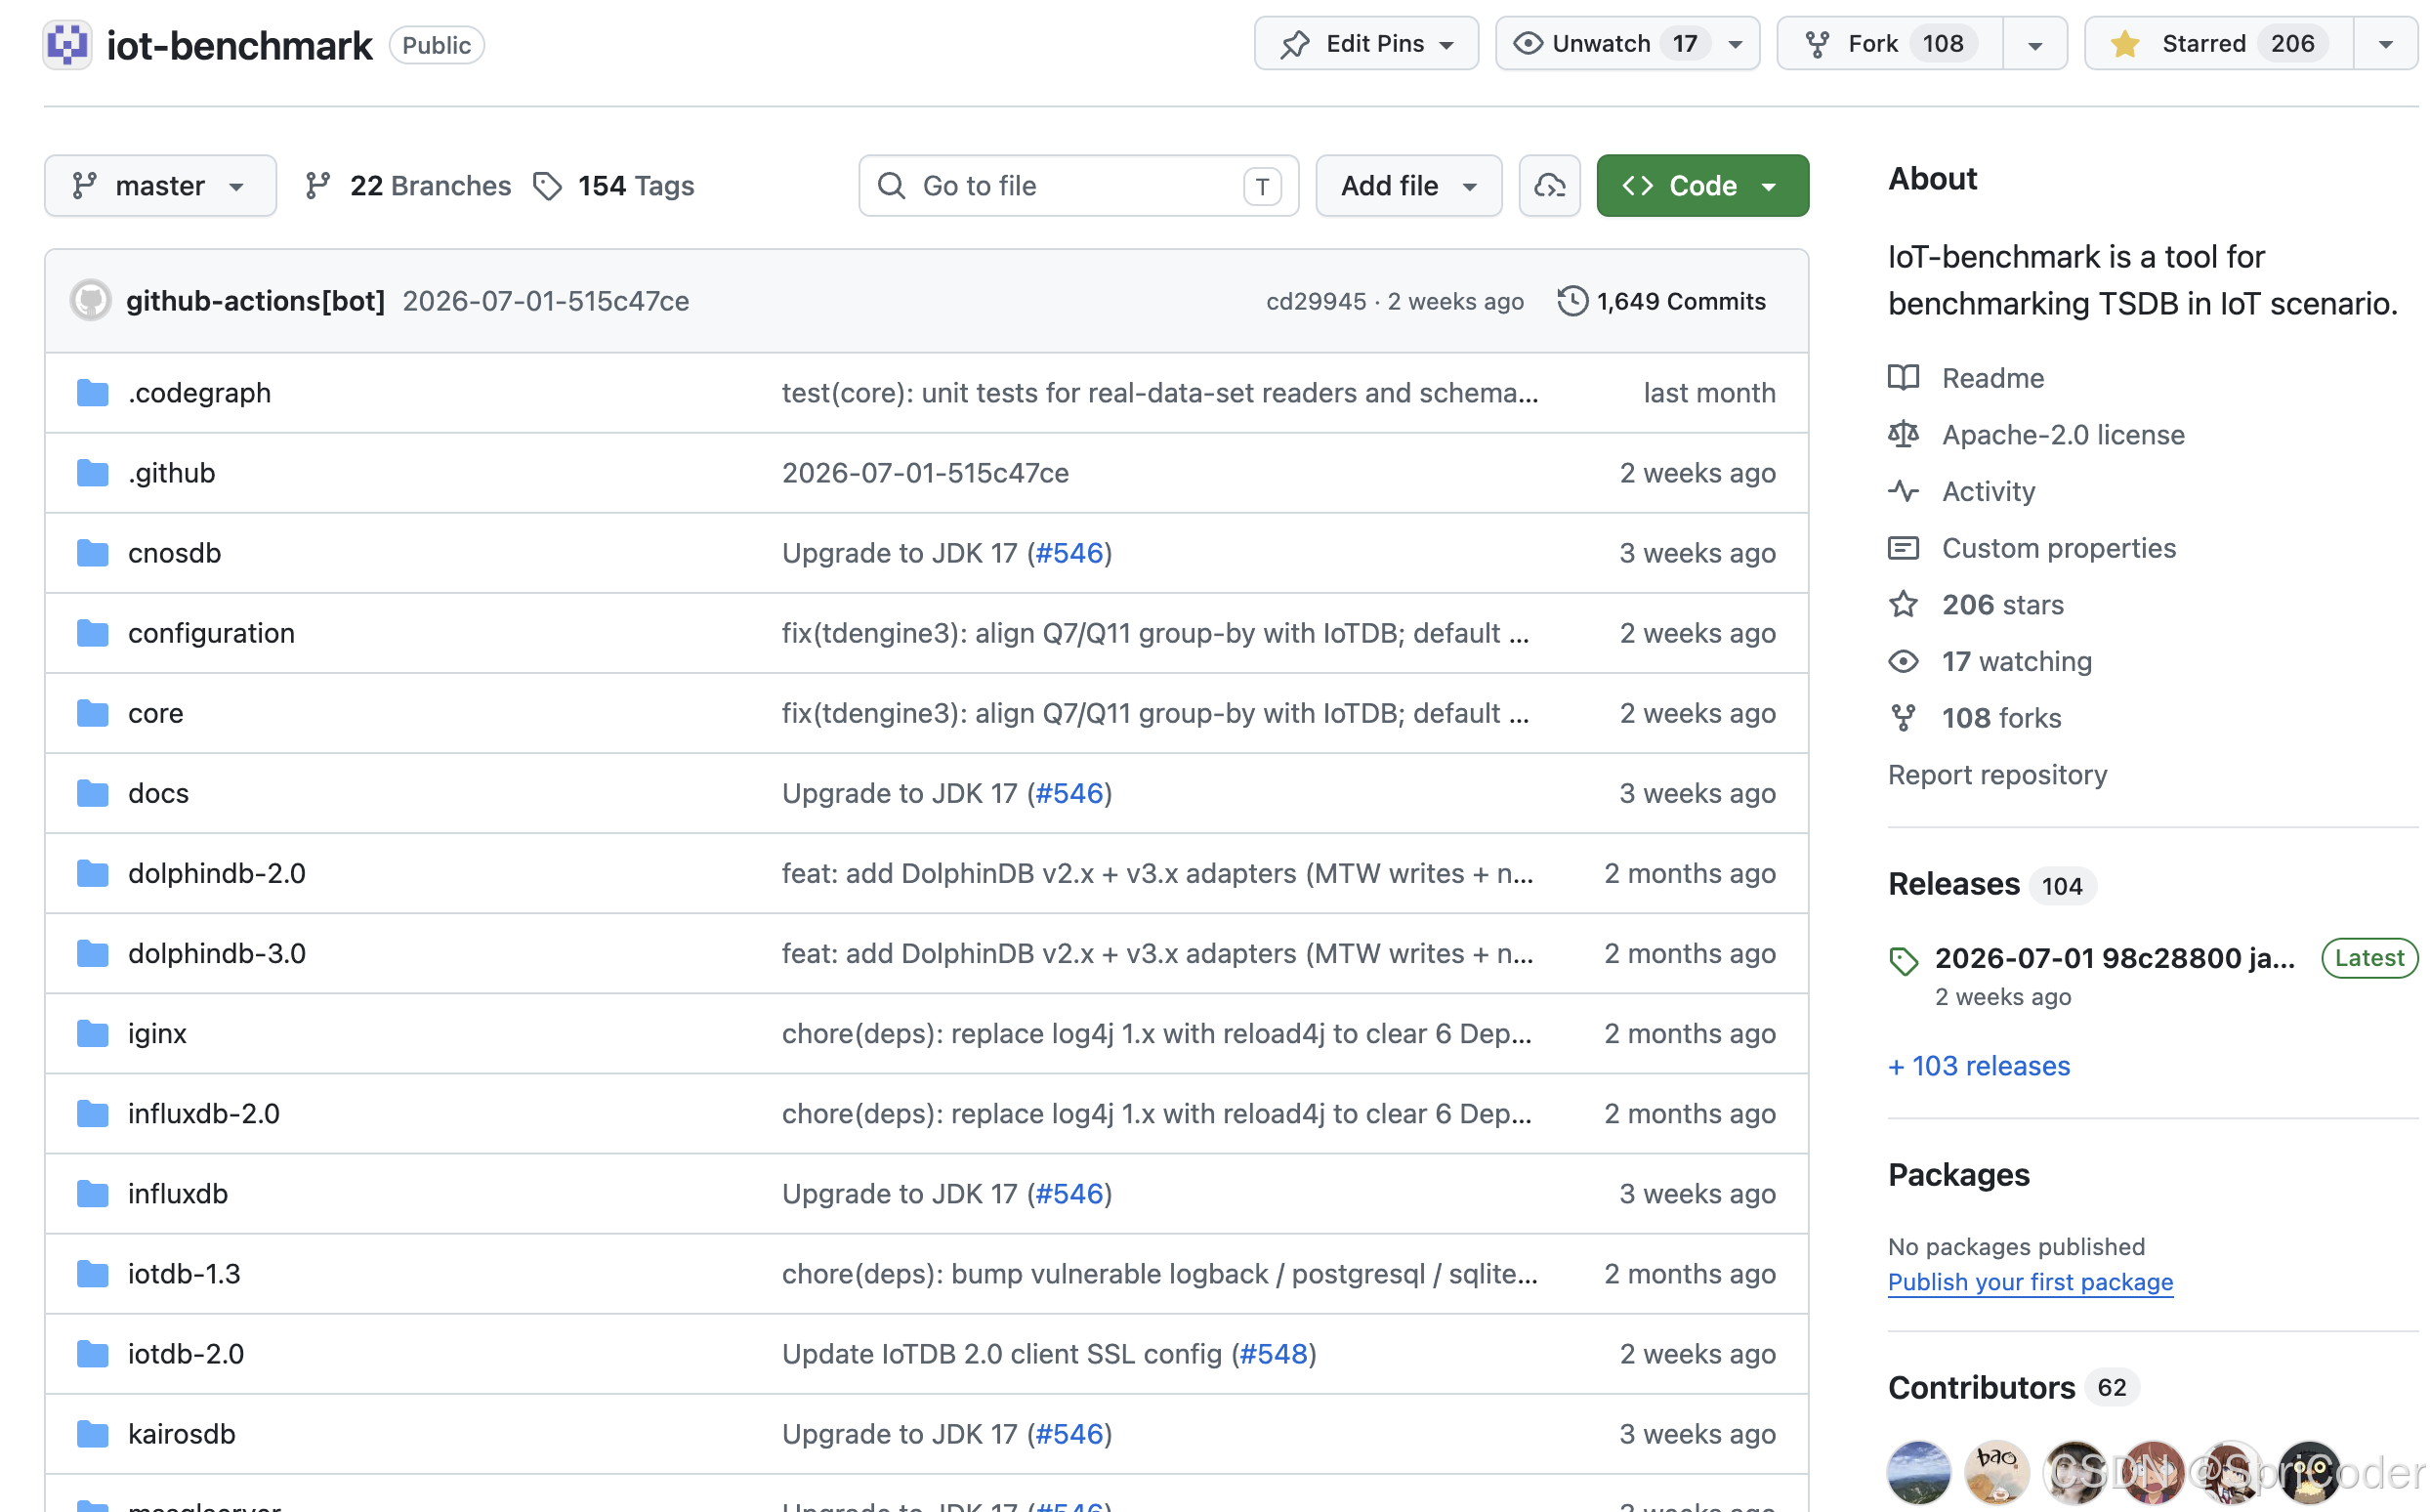The image size is (2430, 1512).
Task: Click the cnosdb folder icon
Action: click(x=93, y=554)
